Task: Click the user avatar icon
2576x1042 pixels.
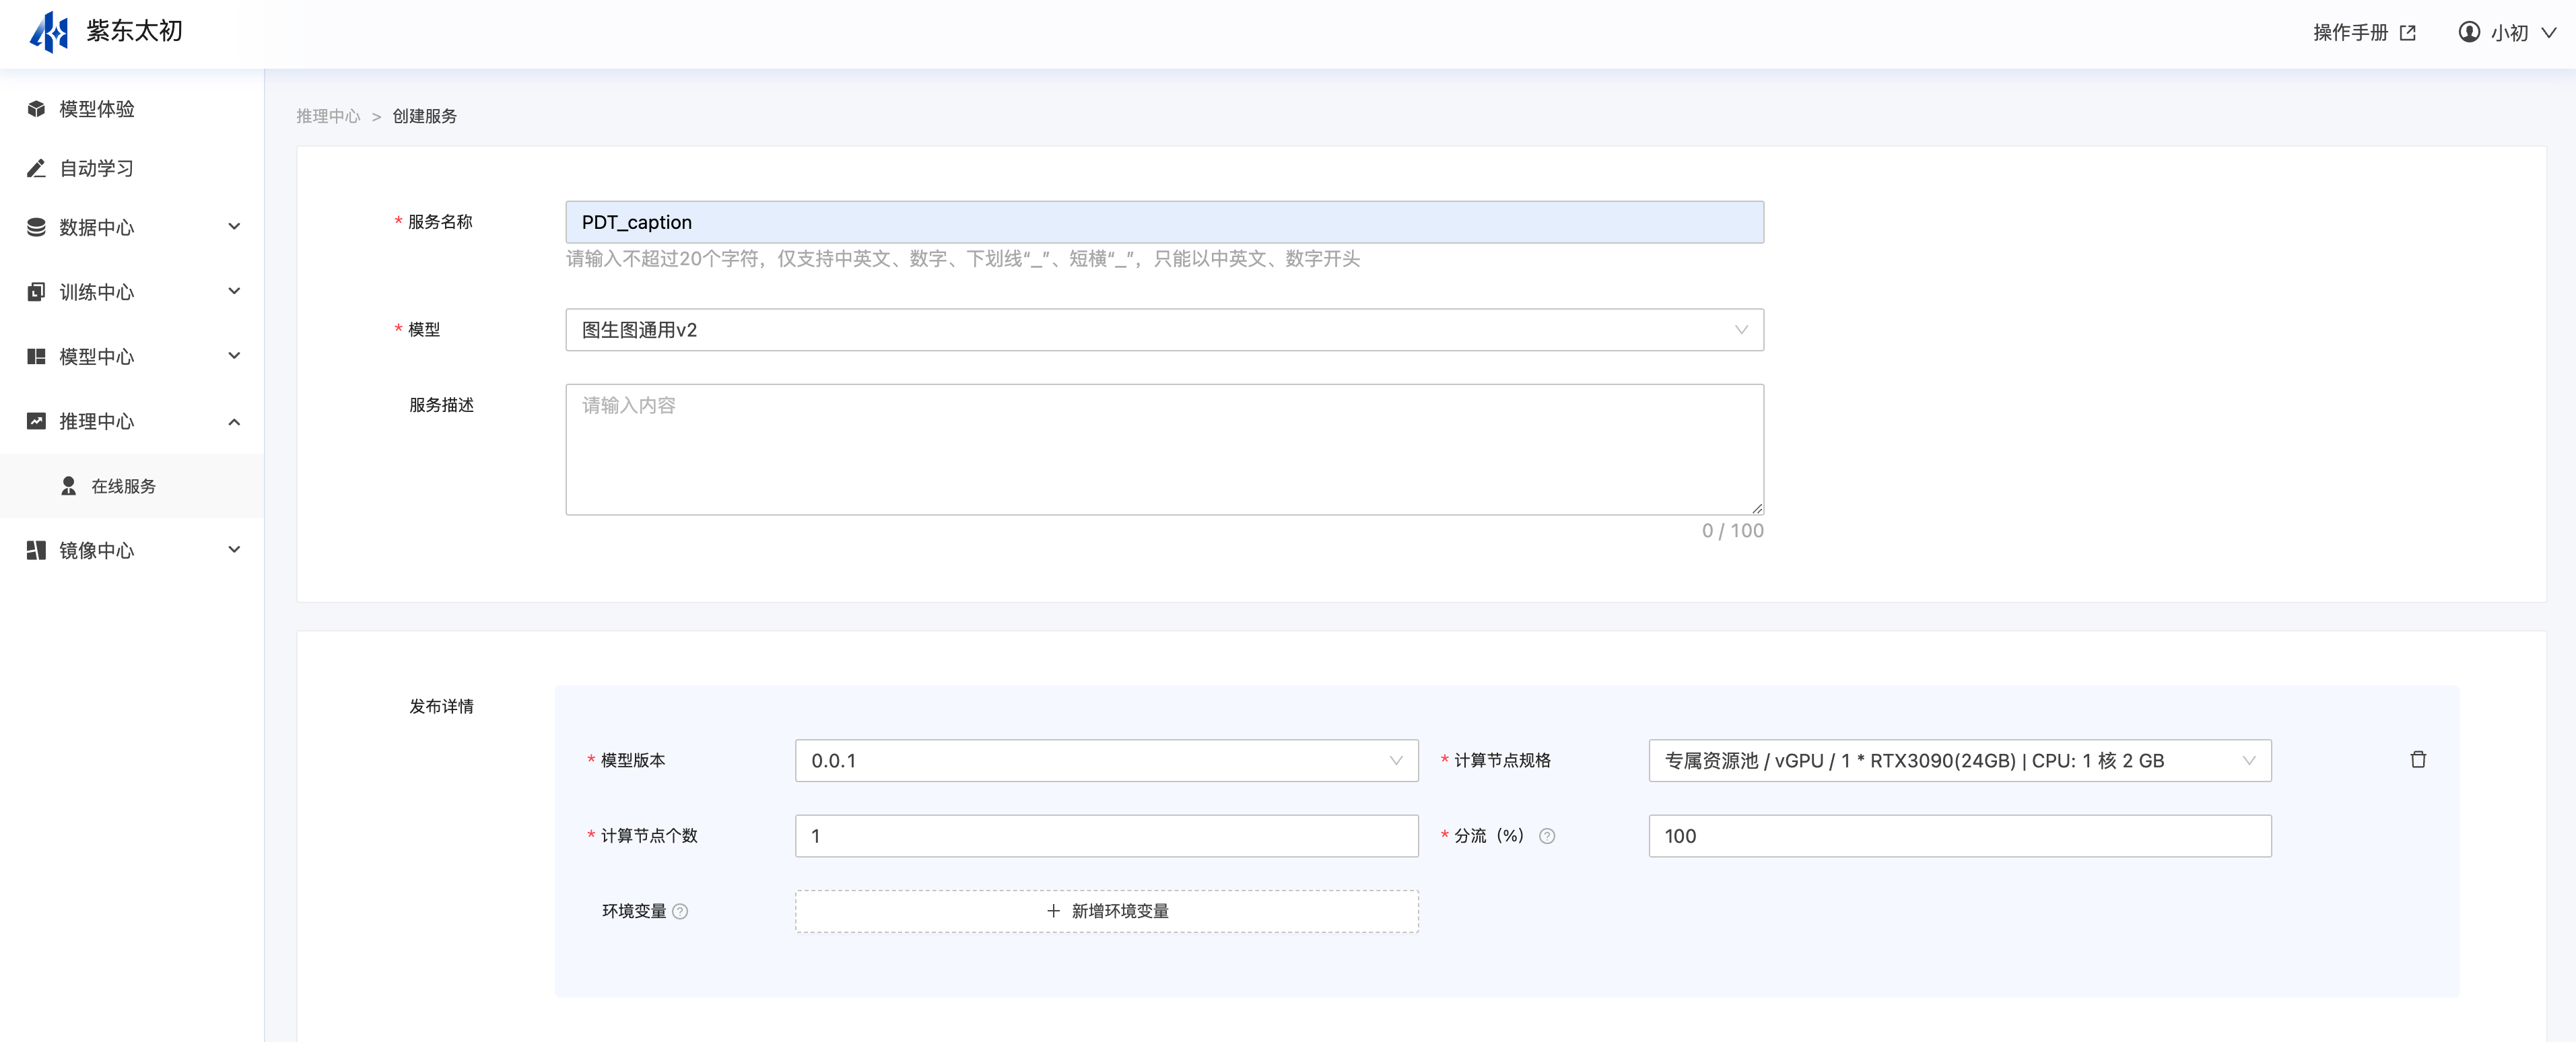Action: 2469,32
